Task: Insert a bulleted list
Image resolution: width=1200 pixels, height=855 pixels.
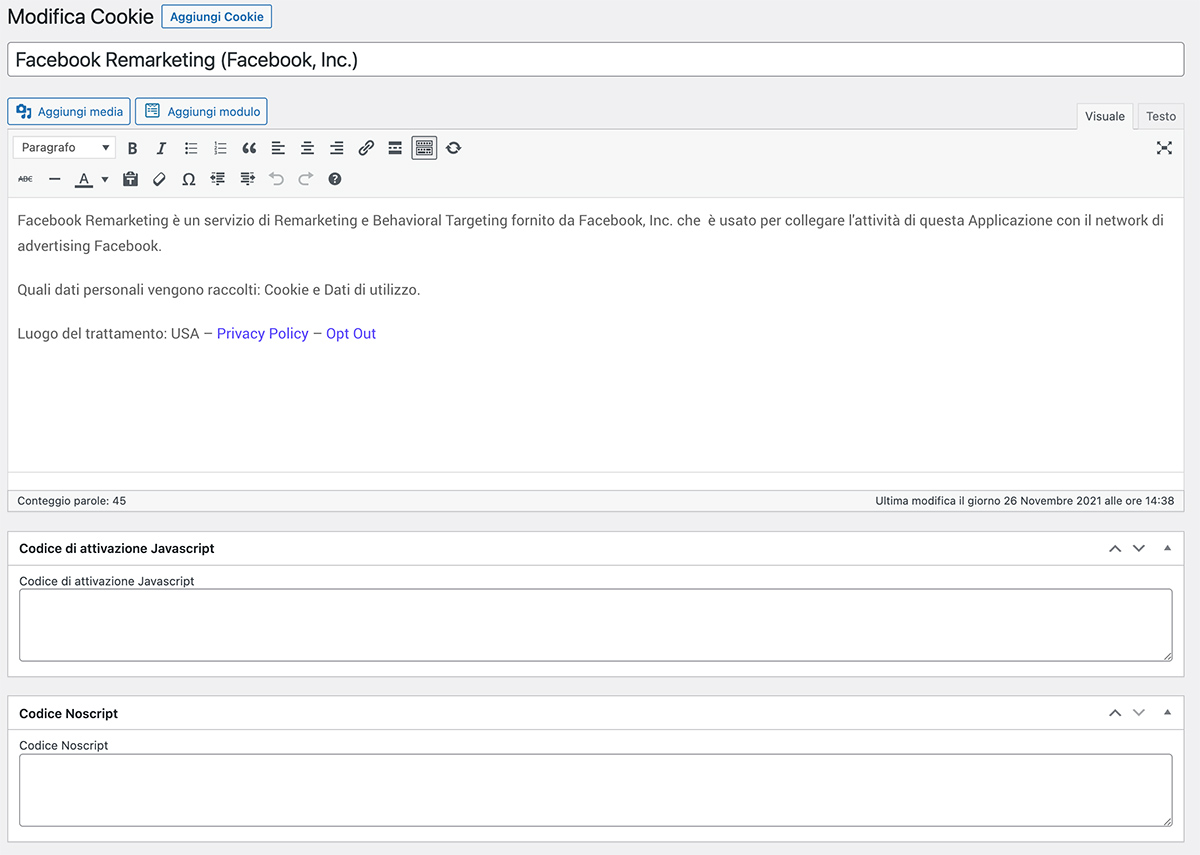Action: pos(191,148)
